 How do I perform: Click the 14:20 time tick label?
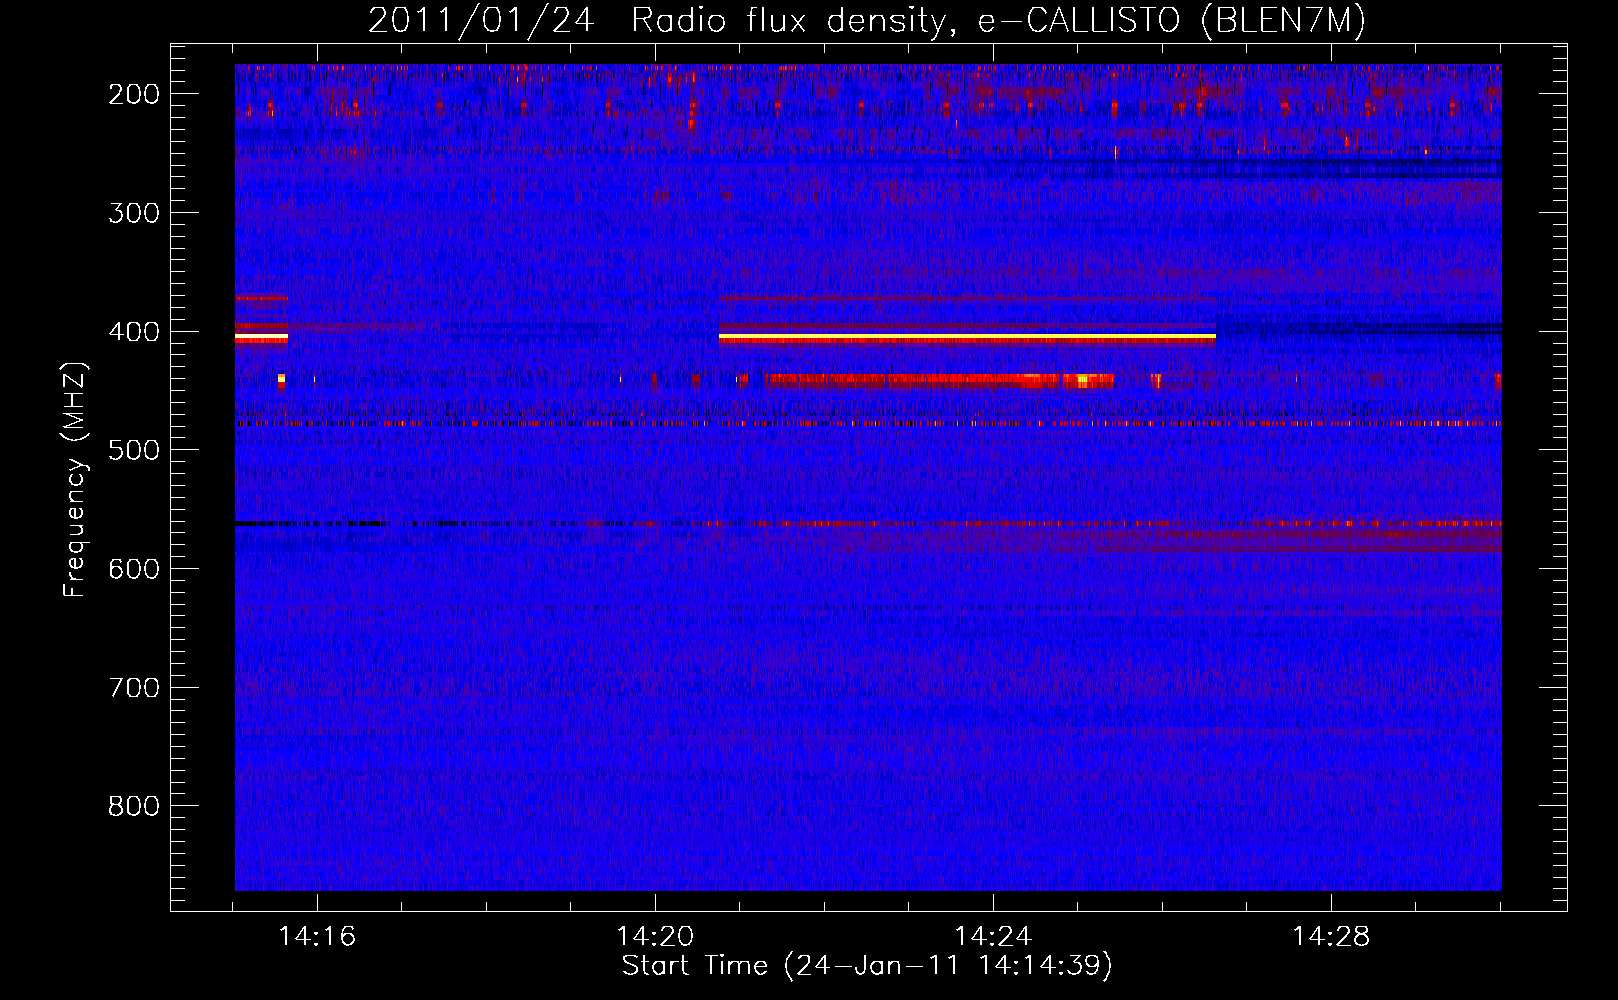pyautogui.click(x=655, y=937)
